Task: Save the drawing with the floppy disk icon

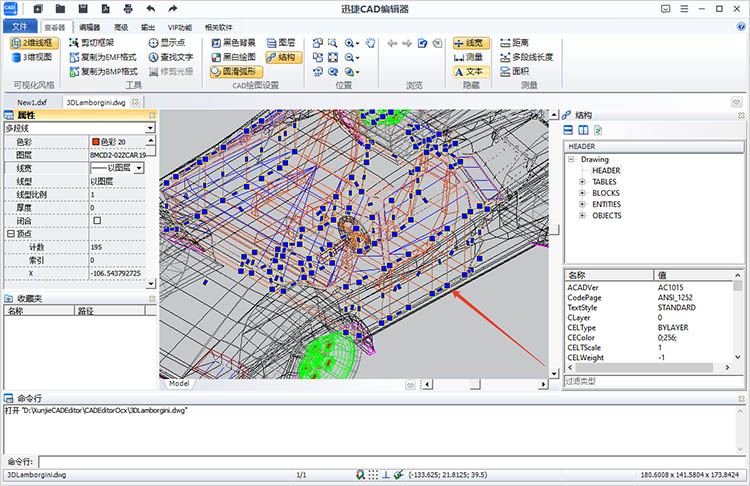Action: click(x=83, y=9)
